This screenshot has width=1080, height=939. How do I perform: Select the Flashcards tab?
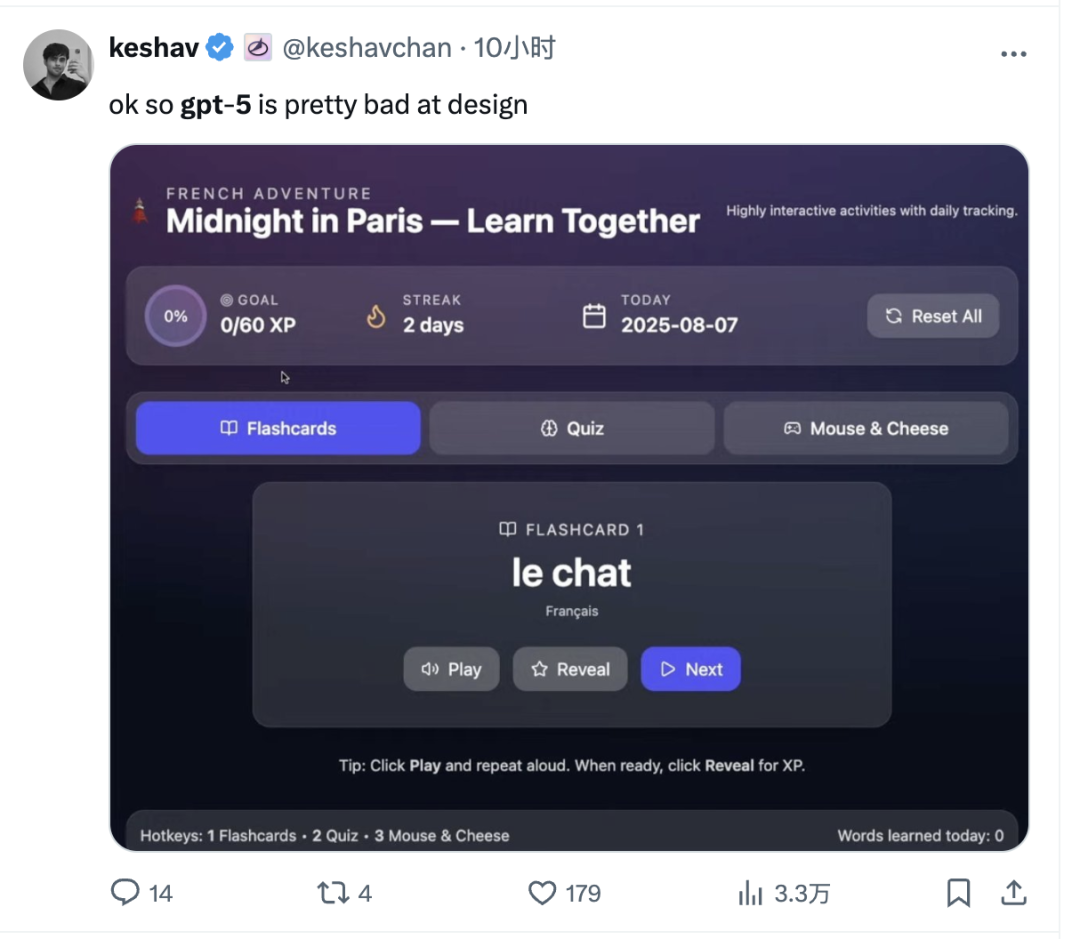tap(278, 428)
